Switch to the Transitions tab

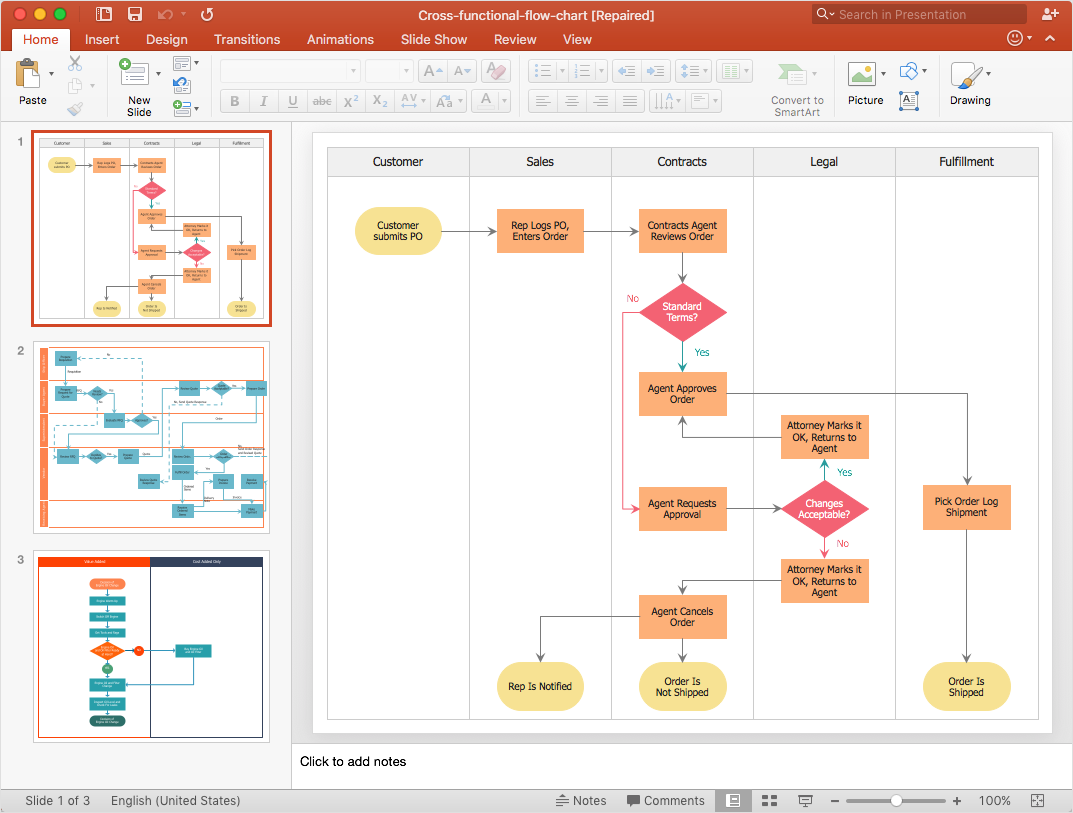pyautogui.click(x=246, y=39)
